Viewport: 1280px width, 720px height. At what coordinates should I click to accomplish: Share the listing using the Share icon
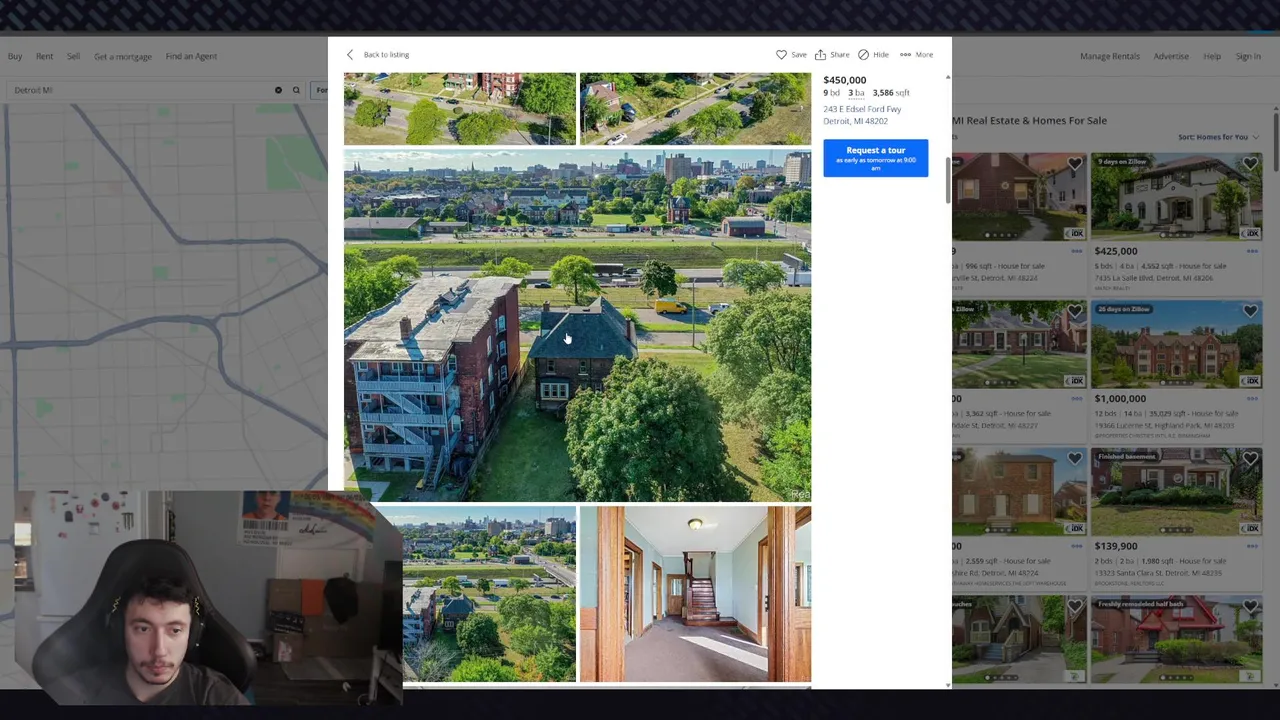820,55
